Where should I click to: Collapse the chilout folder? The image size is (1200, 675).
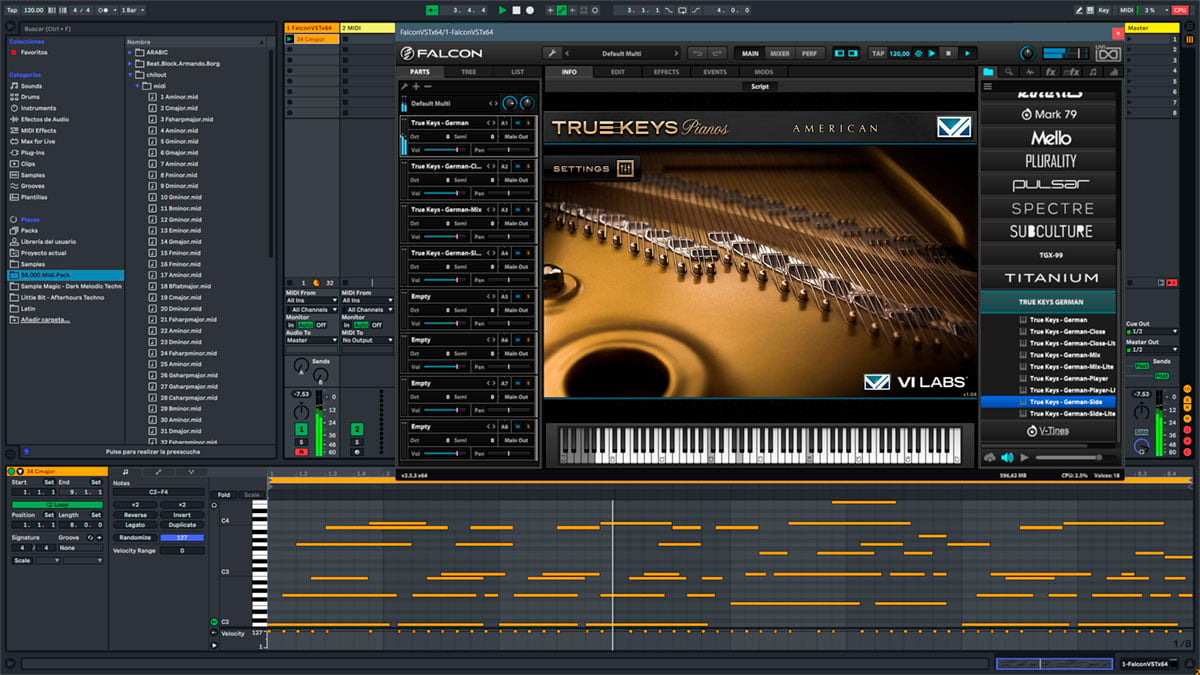[x=130, y=74]
